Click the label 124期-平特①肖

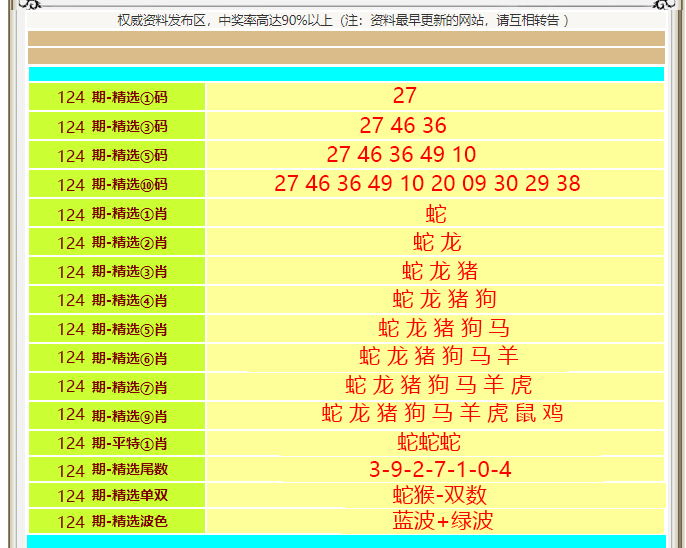coord(112,443)
